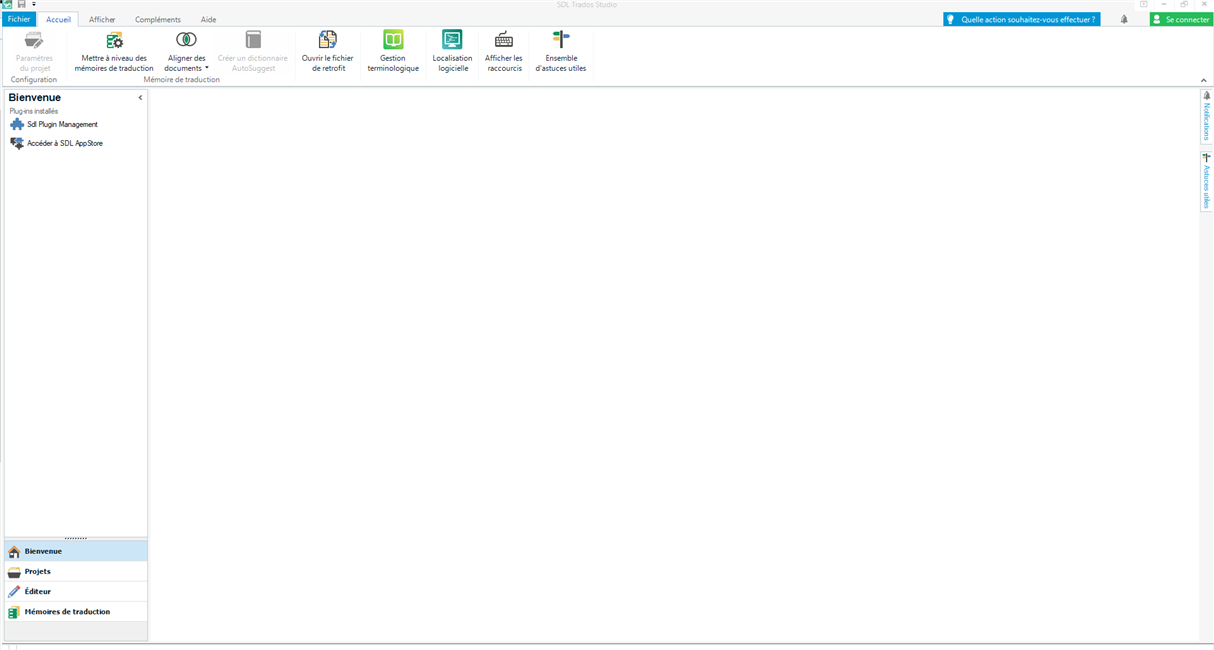Click Afficher les raccourcis
Viewport: 1214px width, 650px height.
[503, 50]
